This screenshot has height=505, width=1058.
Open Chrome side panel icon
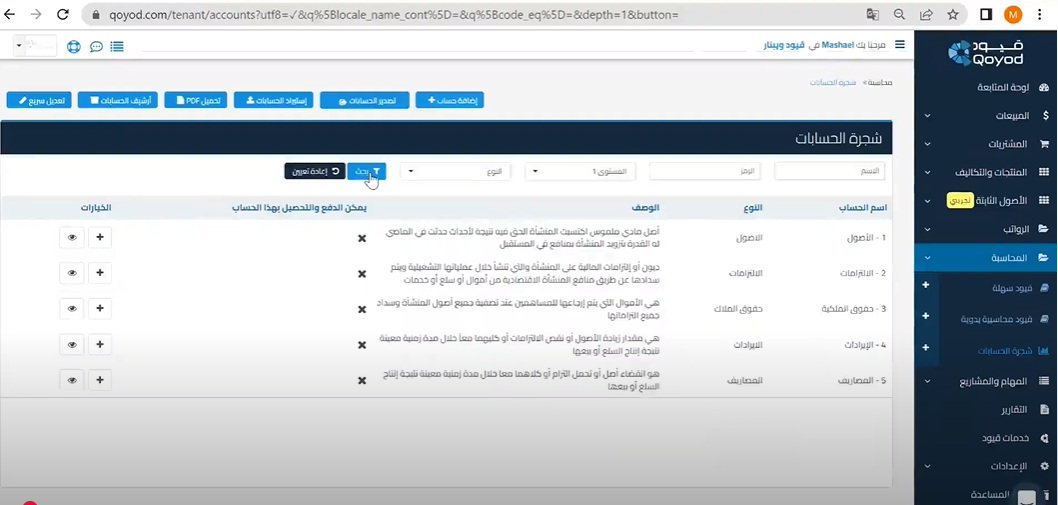click(x=986, y=14)
